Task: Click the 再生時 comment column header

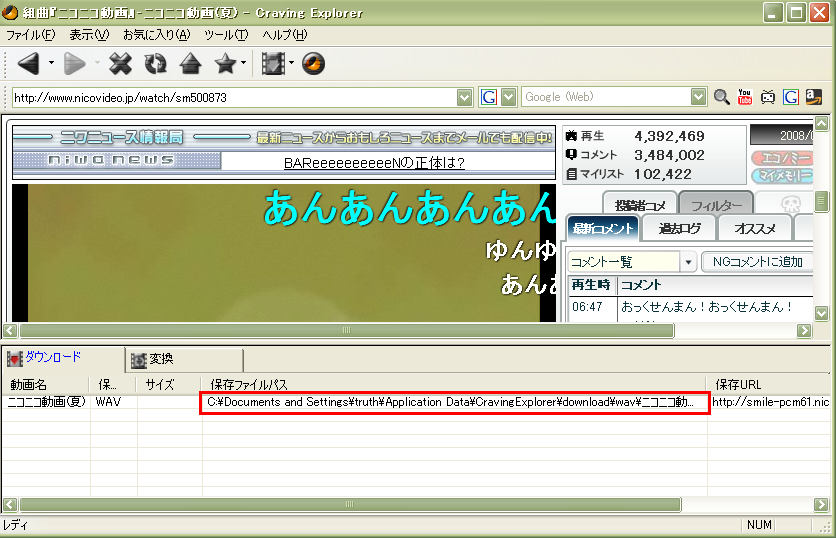Action: 591,285
